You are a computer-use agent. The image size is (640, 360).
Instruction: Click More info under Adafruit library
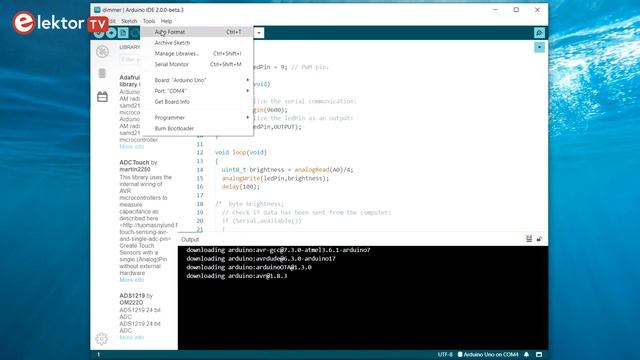131,147
